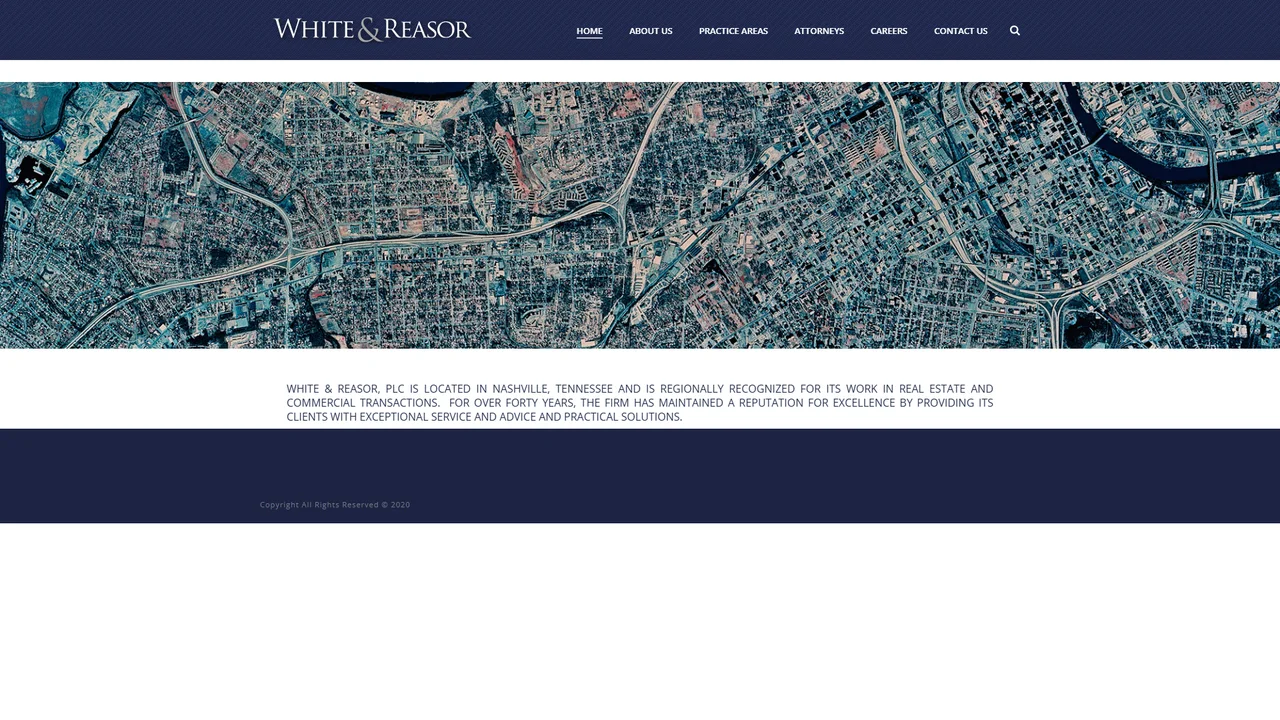Open the Contact Us page link
Image resolution: width=1280 pixels, height=720 pixels.
click(960, 31)
